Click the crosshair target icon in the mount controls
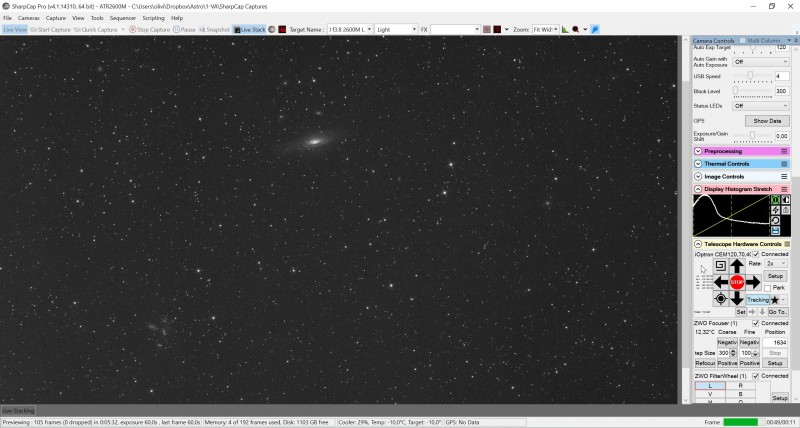 (x=720, y=299)
